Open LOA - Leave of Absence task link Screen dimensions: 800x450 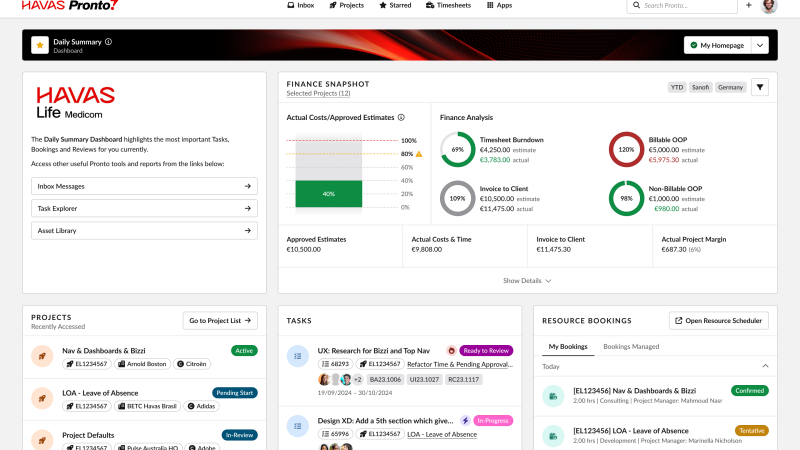tap(442, 434)
